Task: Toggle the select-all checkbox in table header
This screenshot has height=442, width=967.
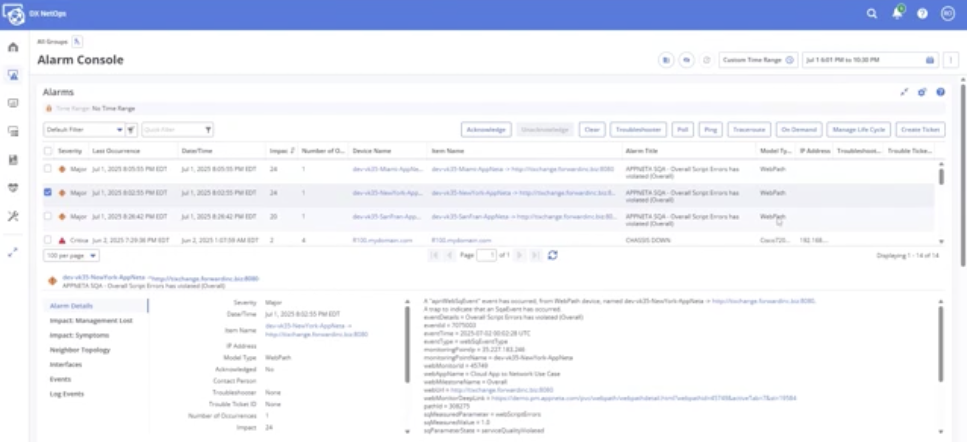Action: [x=48, y=151]
